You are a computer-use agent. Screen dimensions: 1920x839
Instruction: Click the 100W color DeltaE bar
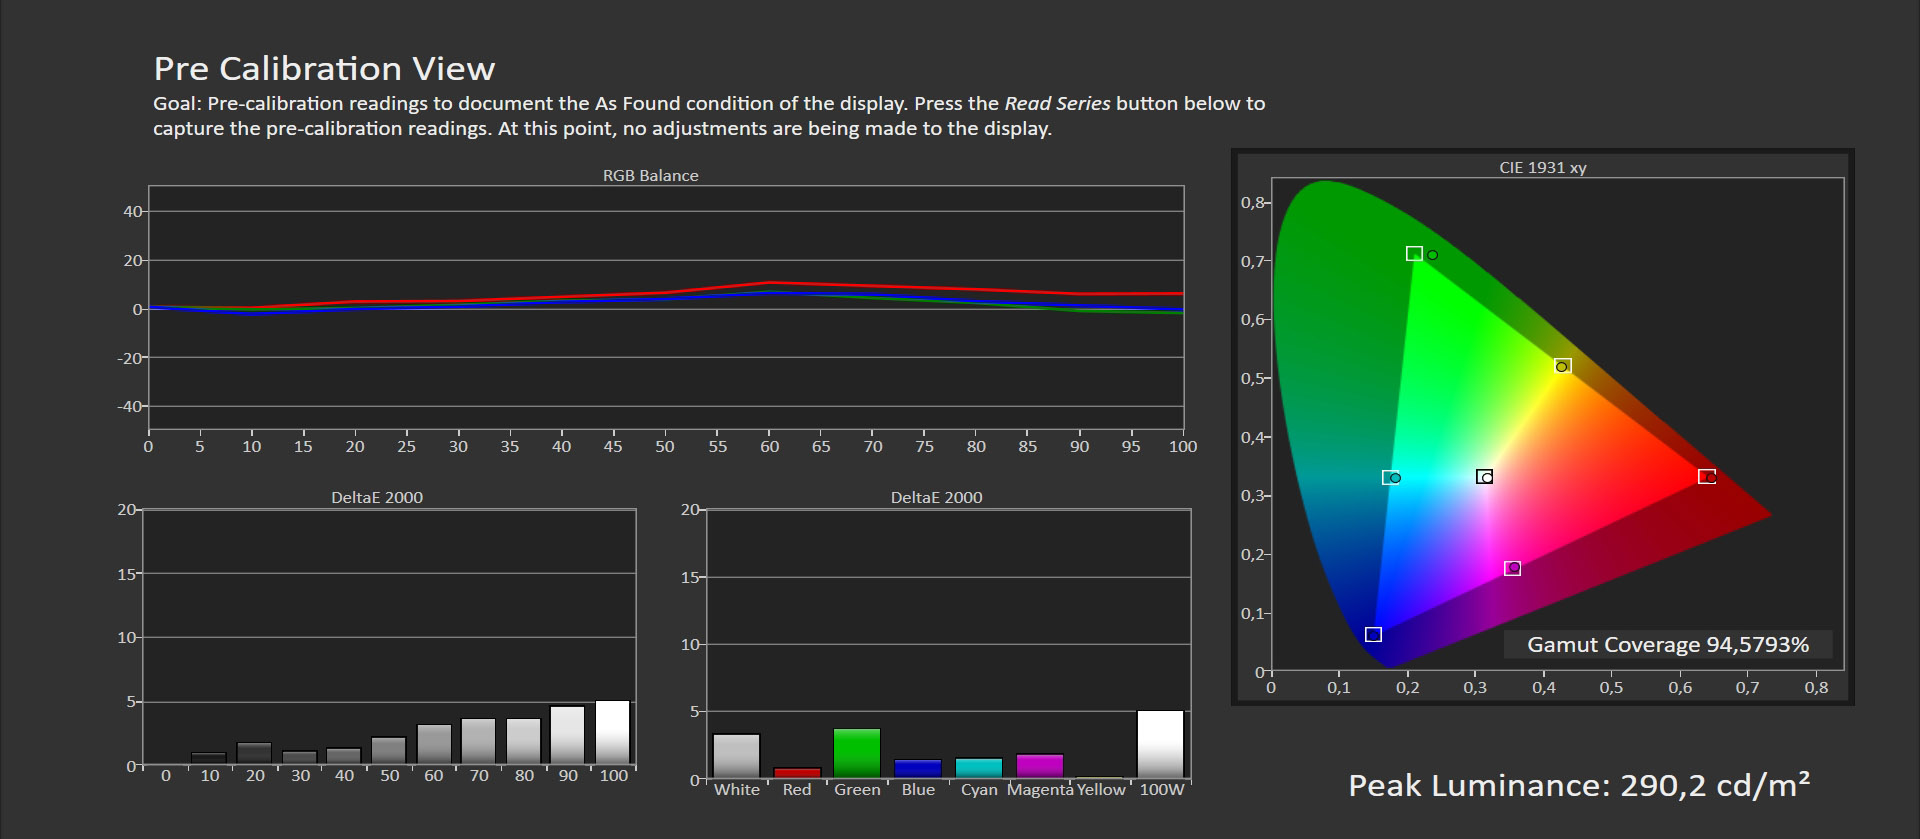1160,744
